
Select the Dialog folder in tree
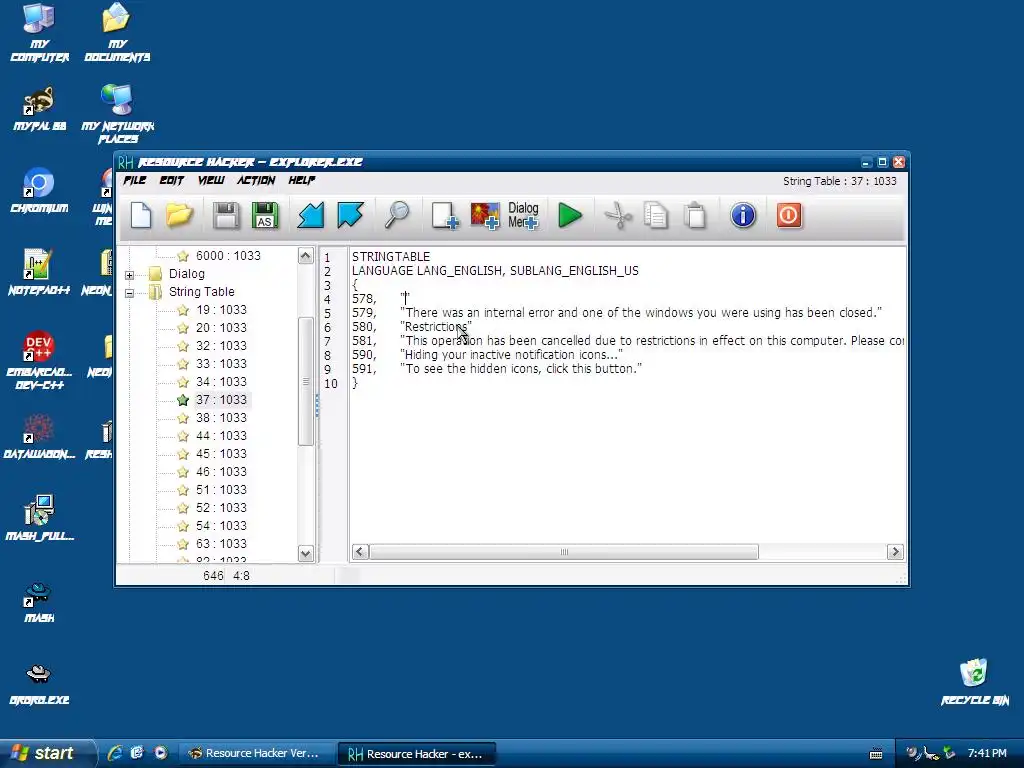click(187, 274)
